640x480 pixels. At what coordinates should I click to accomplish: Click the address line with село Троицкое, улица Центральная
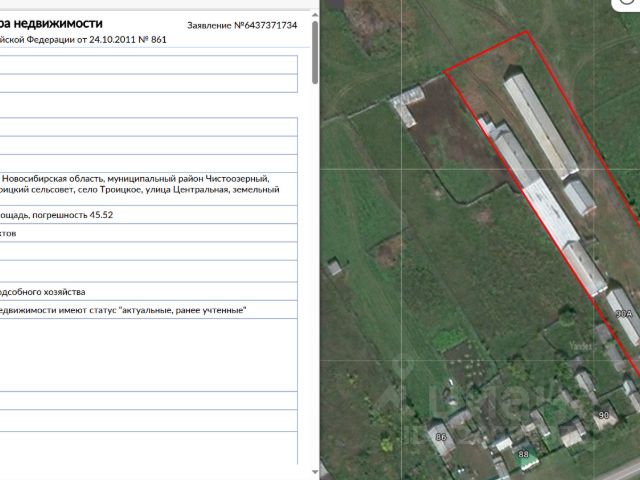tap(140, 189)
